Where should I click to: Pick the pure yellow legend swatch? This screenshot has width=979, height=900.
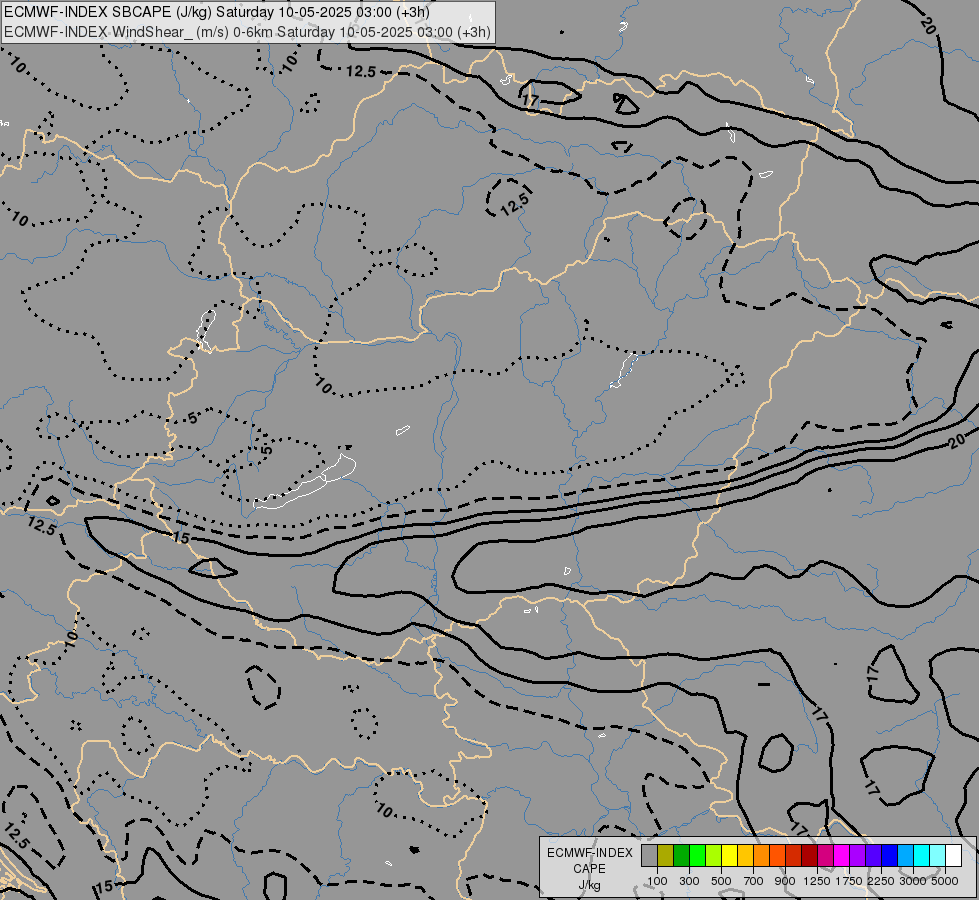click(x=729, y=855)
